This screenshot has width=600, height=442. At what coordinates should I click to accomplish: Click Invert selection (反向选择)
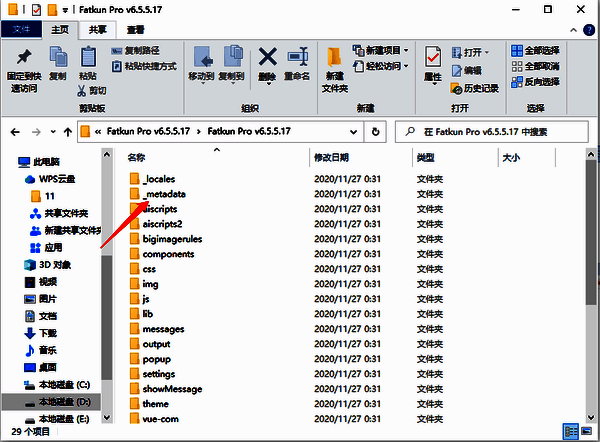[x=535, y=82]
